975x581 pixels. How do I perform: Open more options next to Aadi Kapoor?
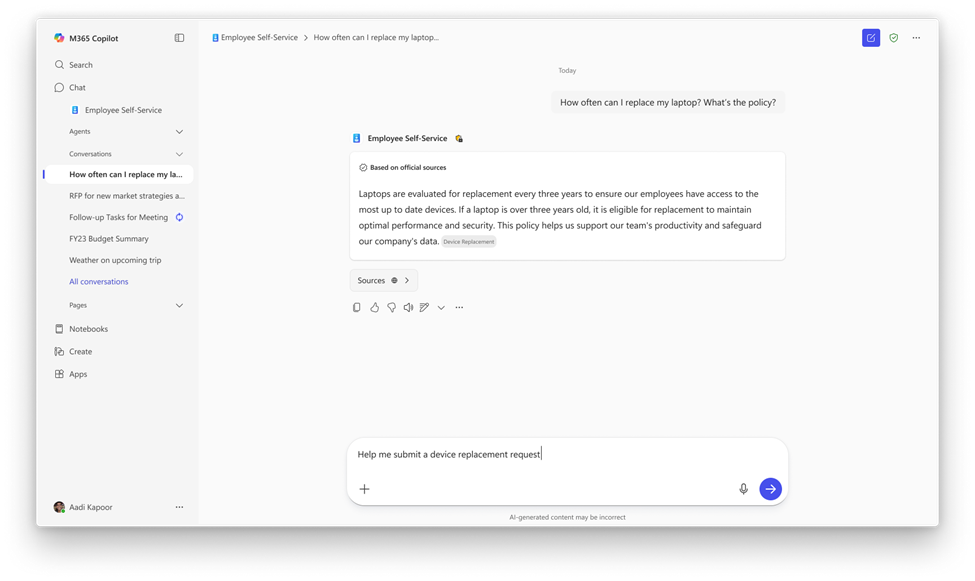(179, 507)
